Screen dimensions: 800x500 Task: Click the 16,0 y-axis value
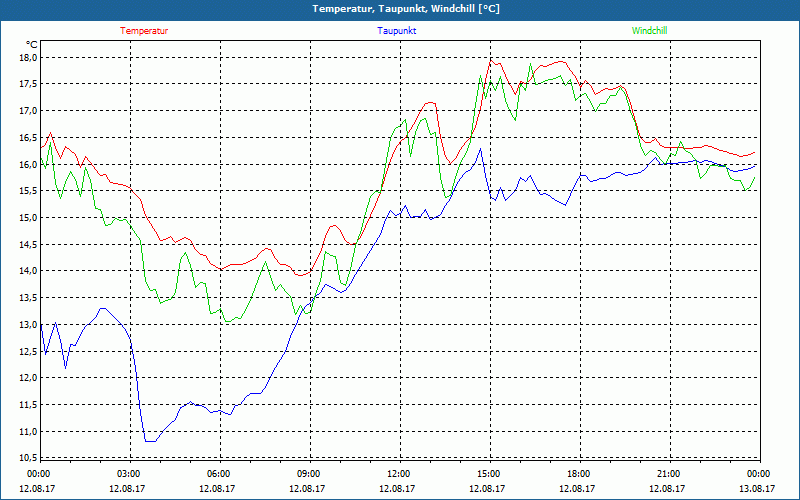click(28, 164)
